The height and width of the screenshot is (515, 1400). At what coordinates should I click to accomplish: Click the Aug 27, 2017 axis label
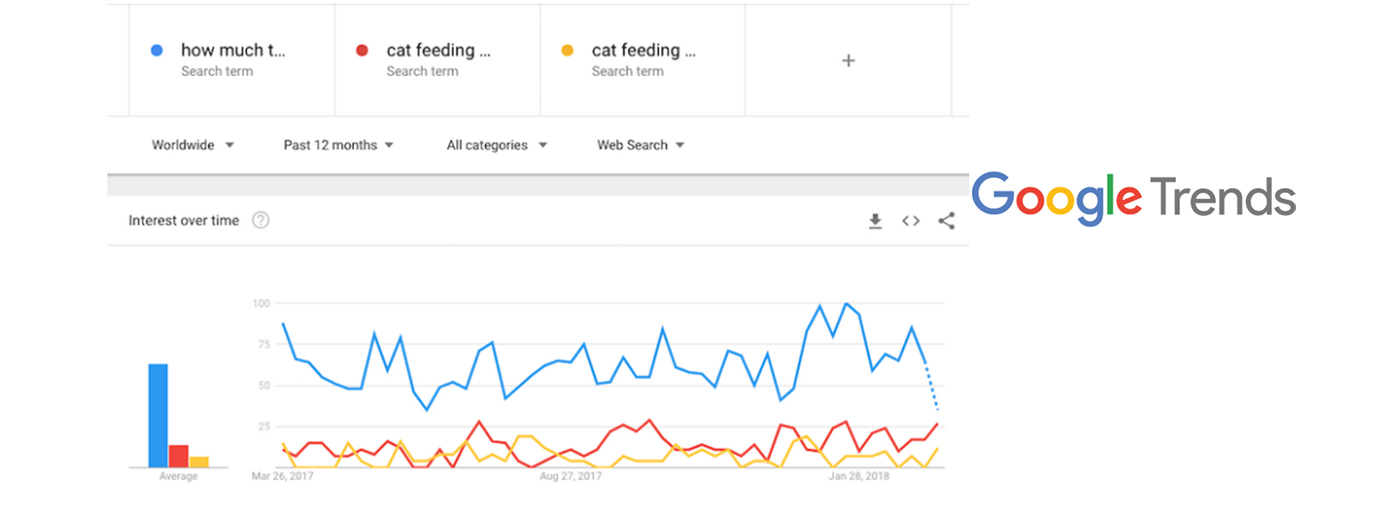(570, 477)
